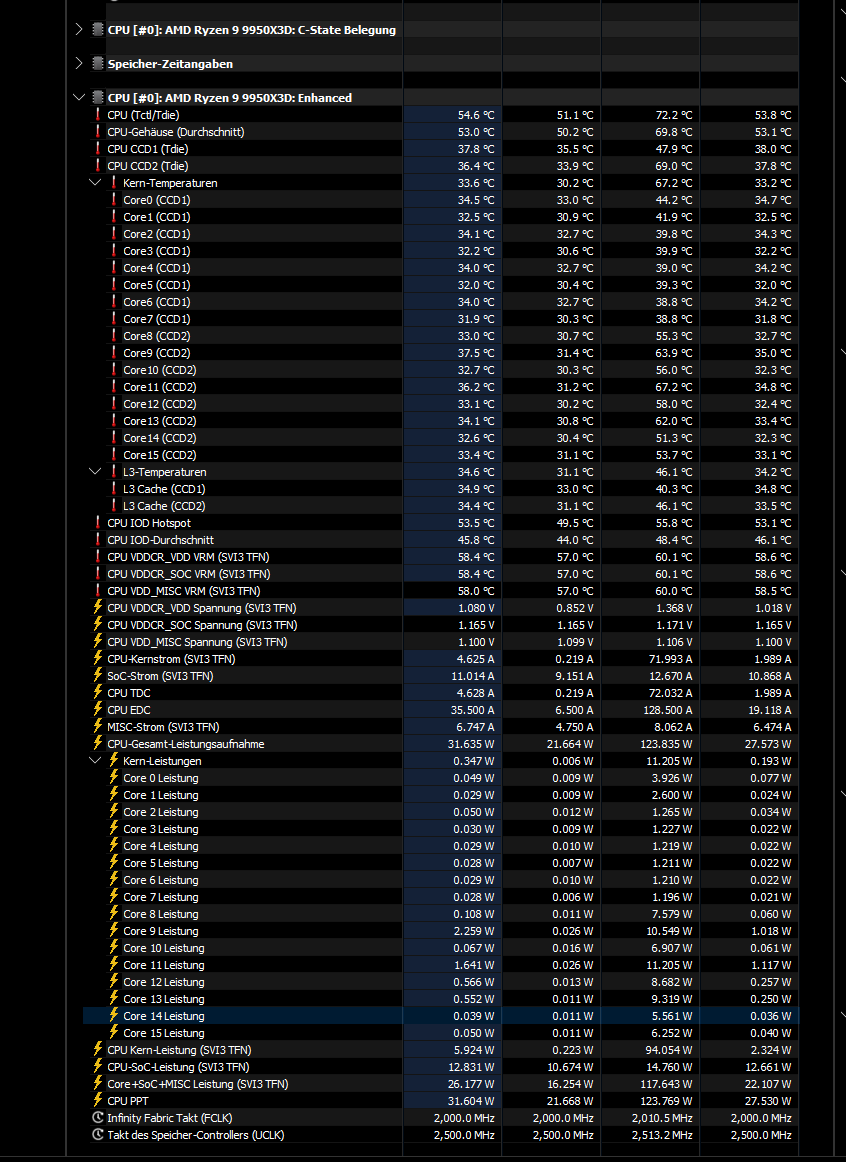Screen dimensions: 846x1162
Task: Click the L3 Cache (CCD1) thermometer icon
Action: click(x=113, y=488)
